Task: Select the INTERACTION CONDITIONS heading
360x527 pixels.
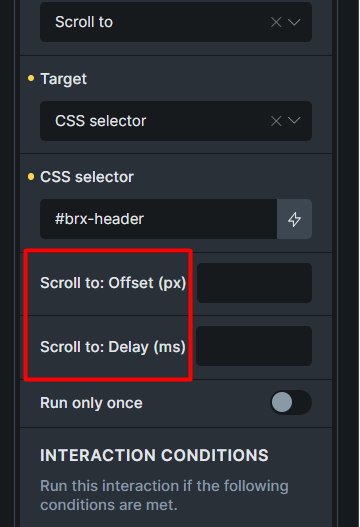Action: click(x=154, y=455)
